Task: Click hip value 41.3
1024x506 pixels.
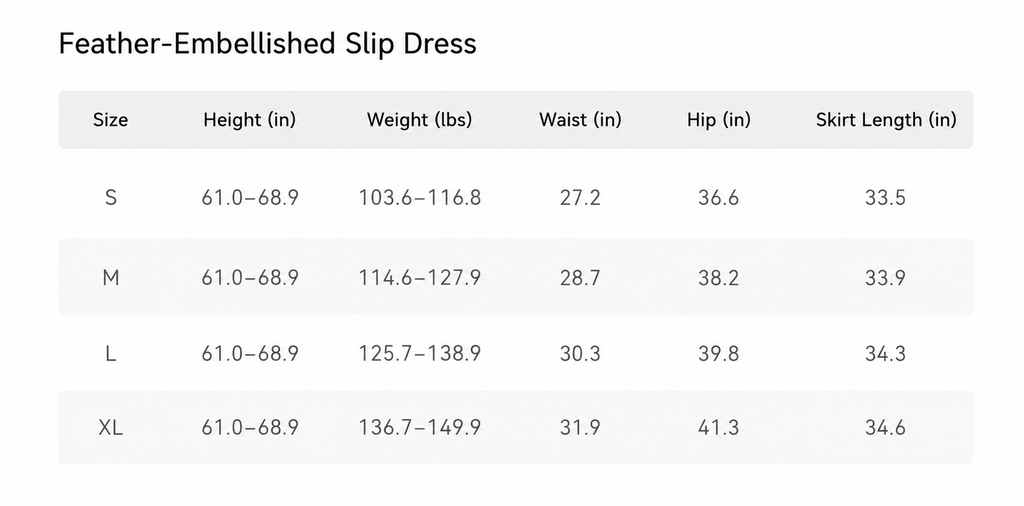Action: pyautogui.click(x=718, y=428)
